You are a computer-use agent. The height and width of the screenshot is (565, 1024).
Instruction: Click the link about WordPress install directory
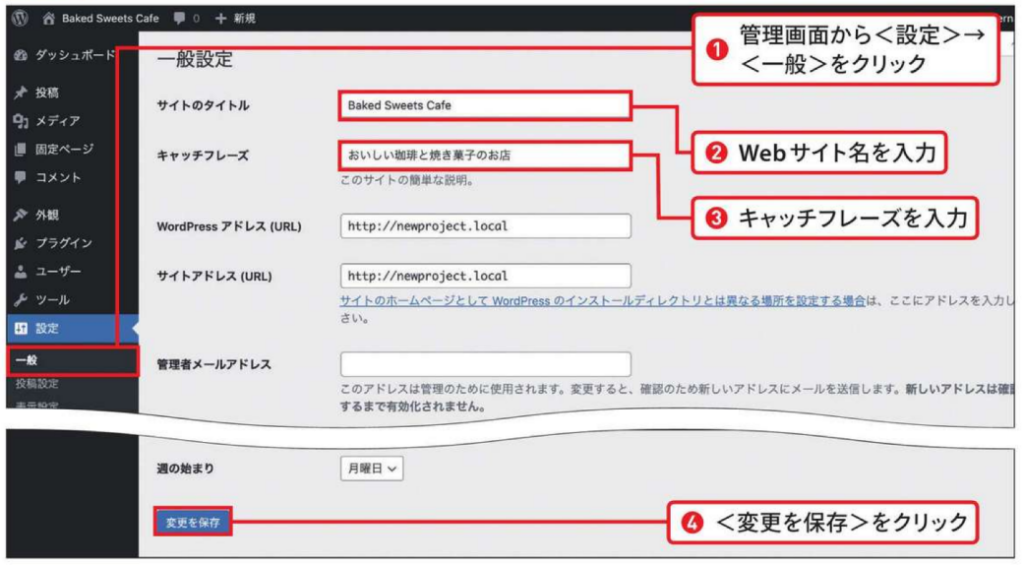[602, 301]
